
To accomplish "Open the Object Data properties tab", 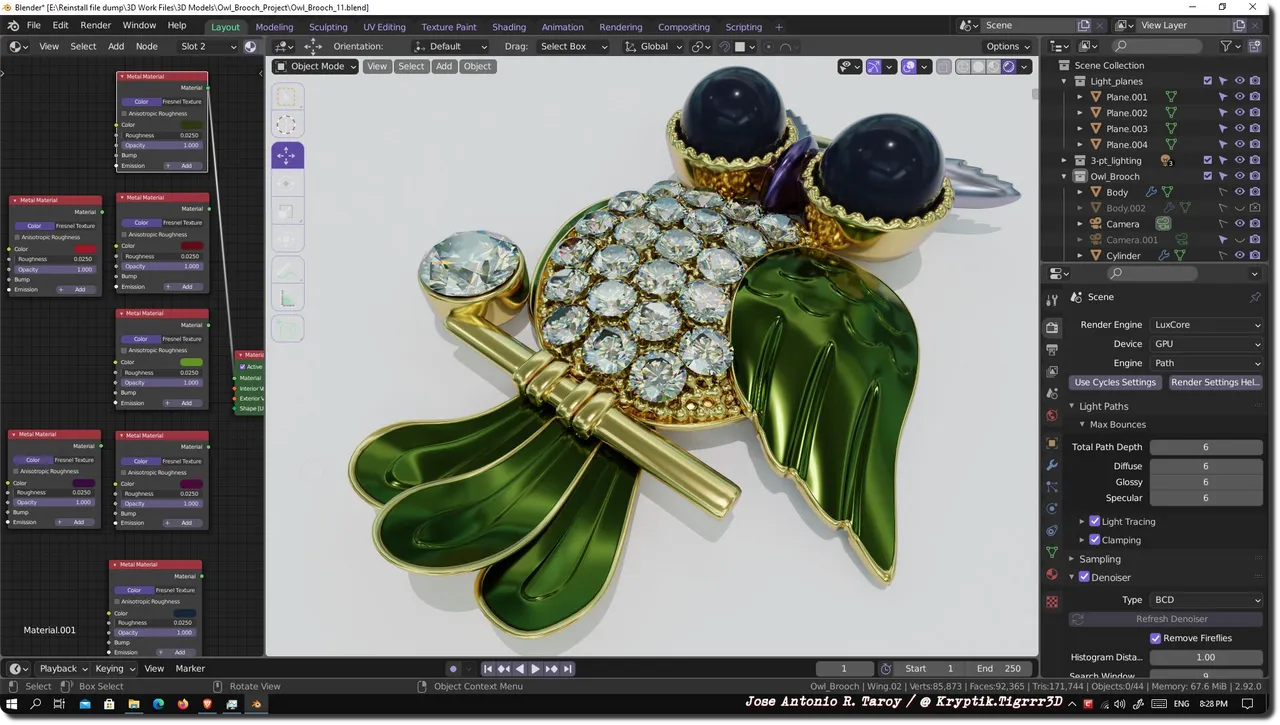I will click(x=1052, y=552).
